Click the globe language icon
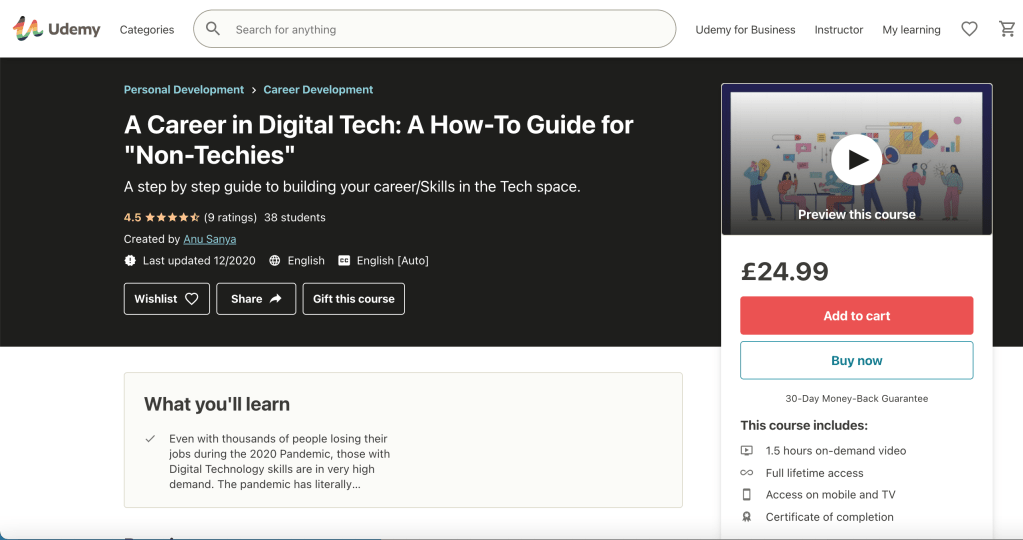The image size is (1023, 540). tap(275, 261)
